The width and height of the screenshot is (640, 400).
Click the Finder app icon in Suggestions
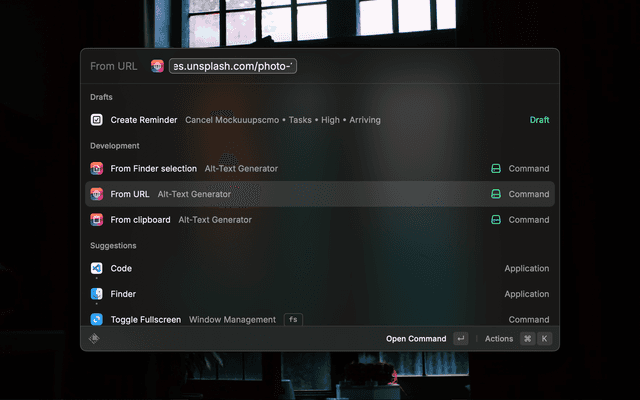(97, 294)
